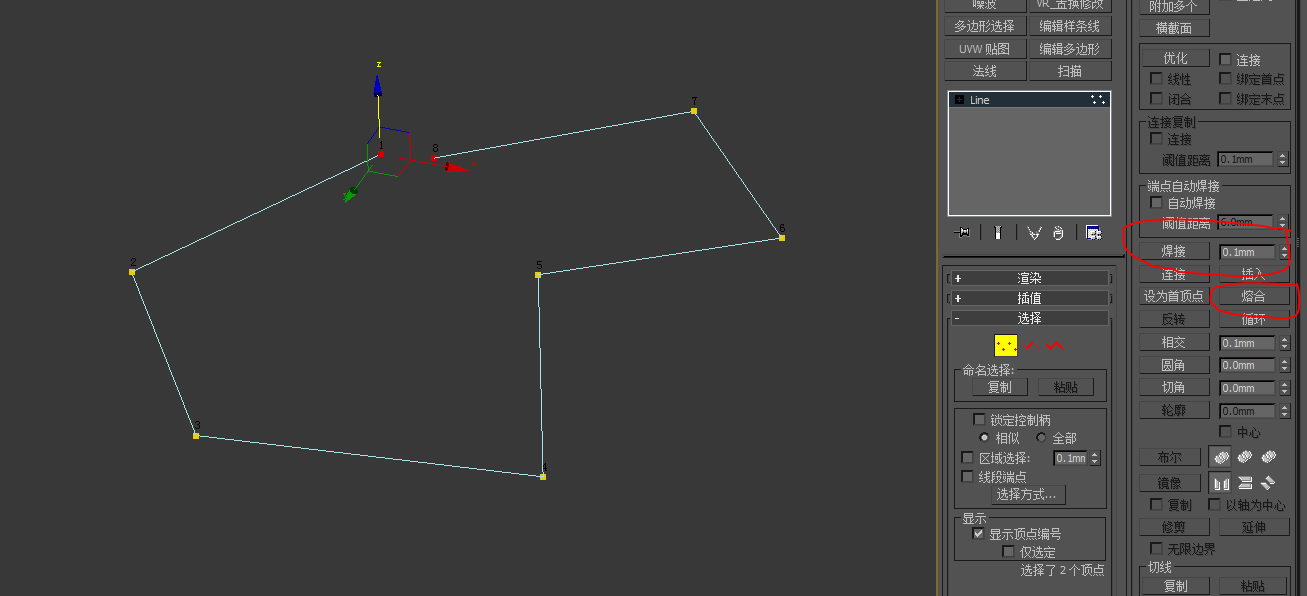Viewport: 1307px width, 596px height.
Task: Choose Boolean Subtraction icon
Action: [1245, 456]
